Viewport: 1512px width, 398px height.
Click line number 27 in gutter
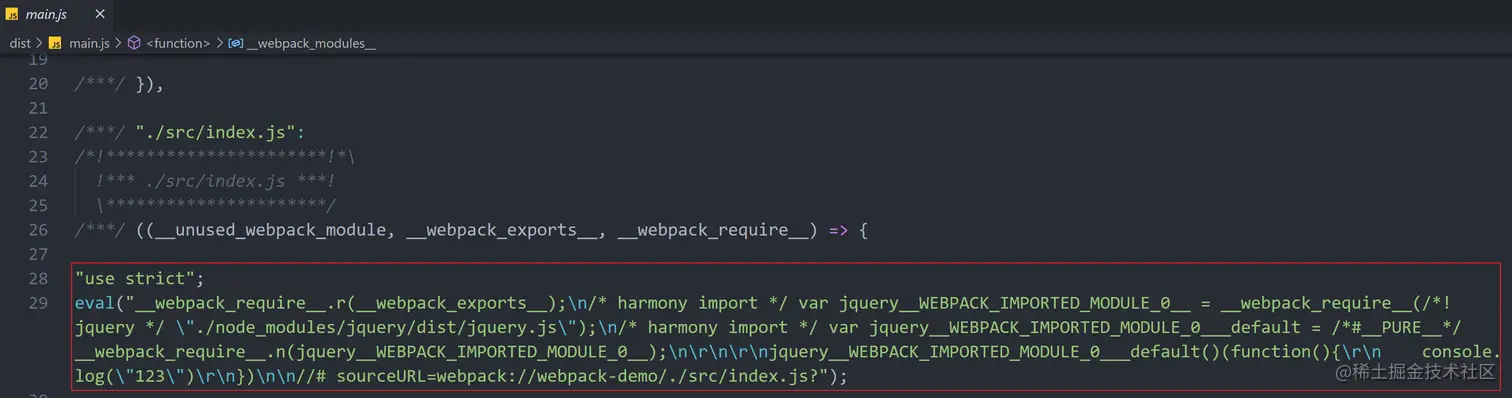(x=38, y=254)
